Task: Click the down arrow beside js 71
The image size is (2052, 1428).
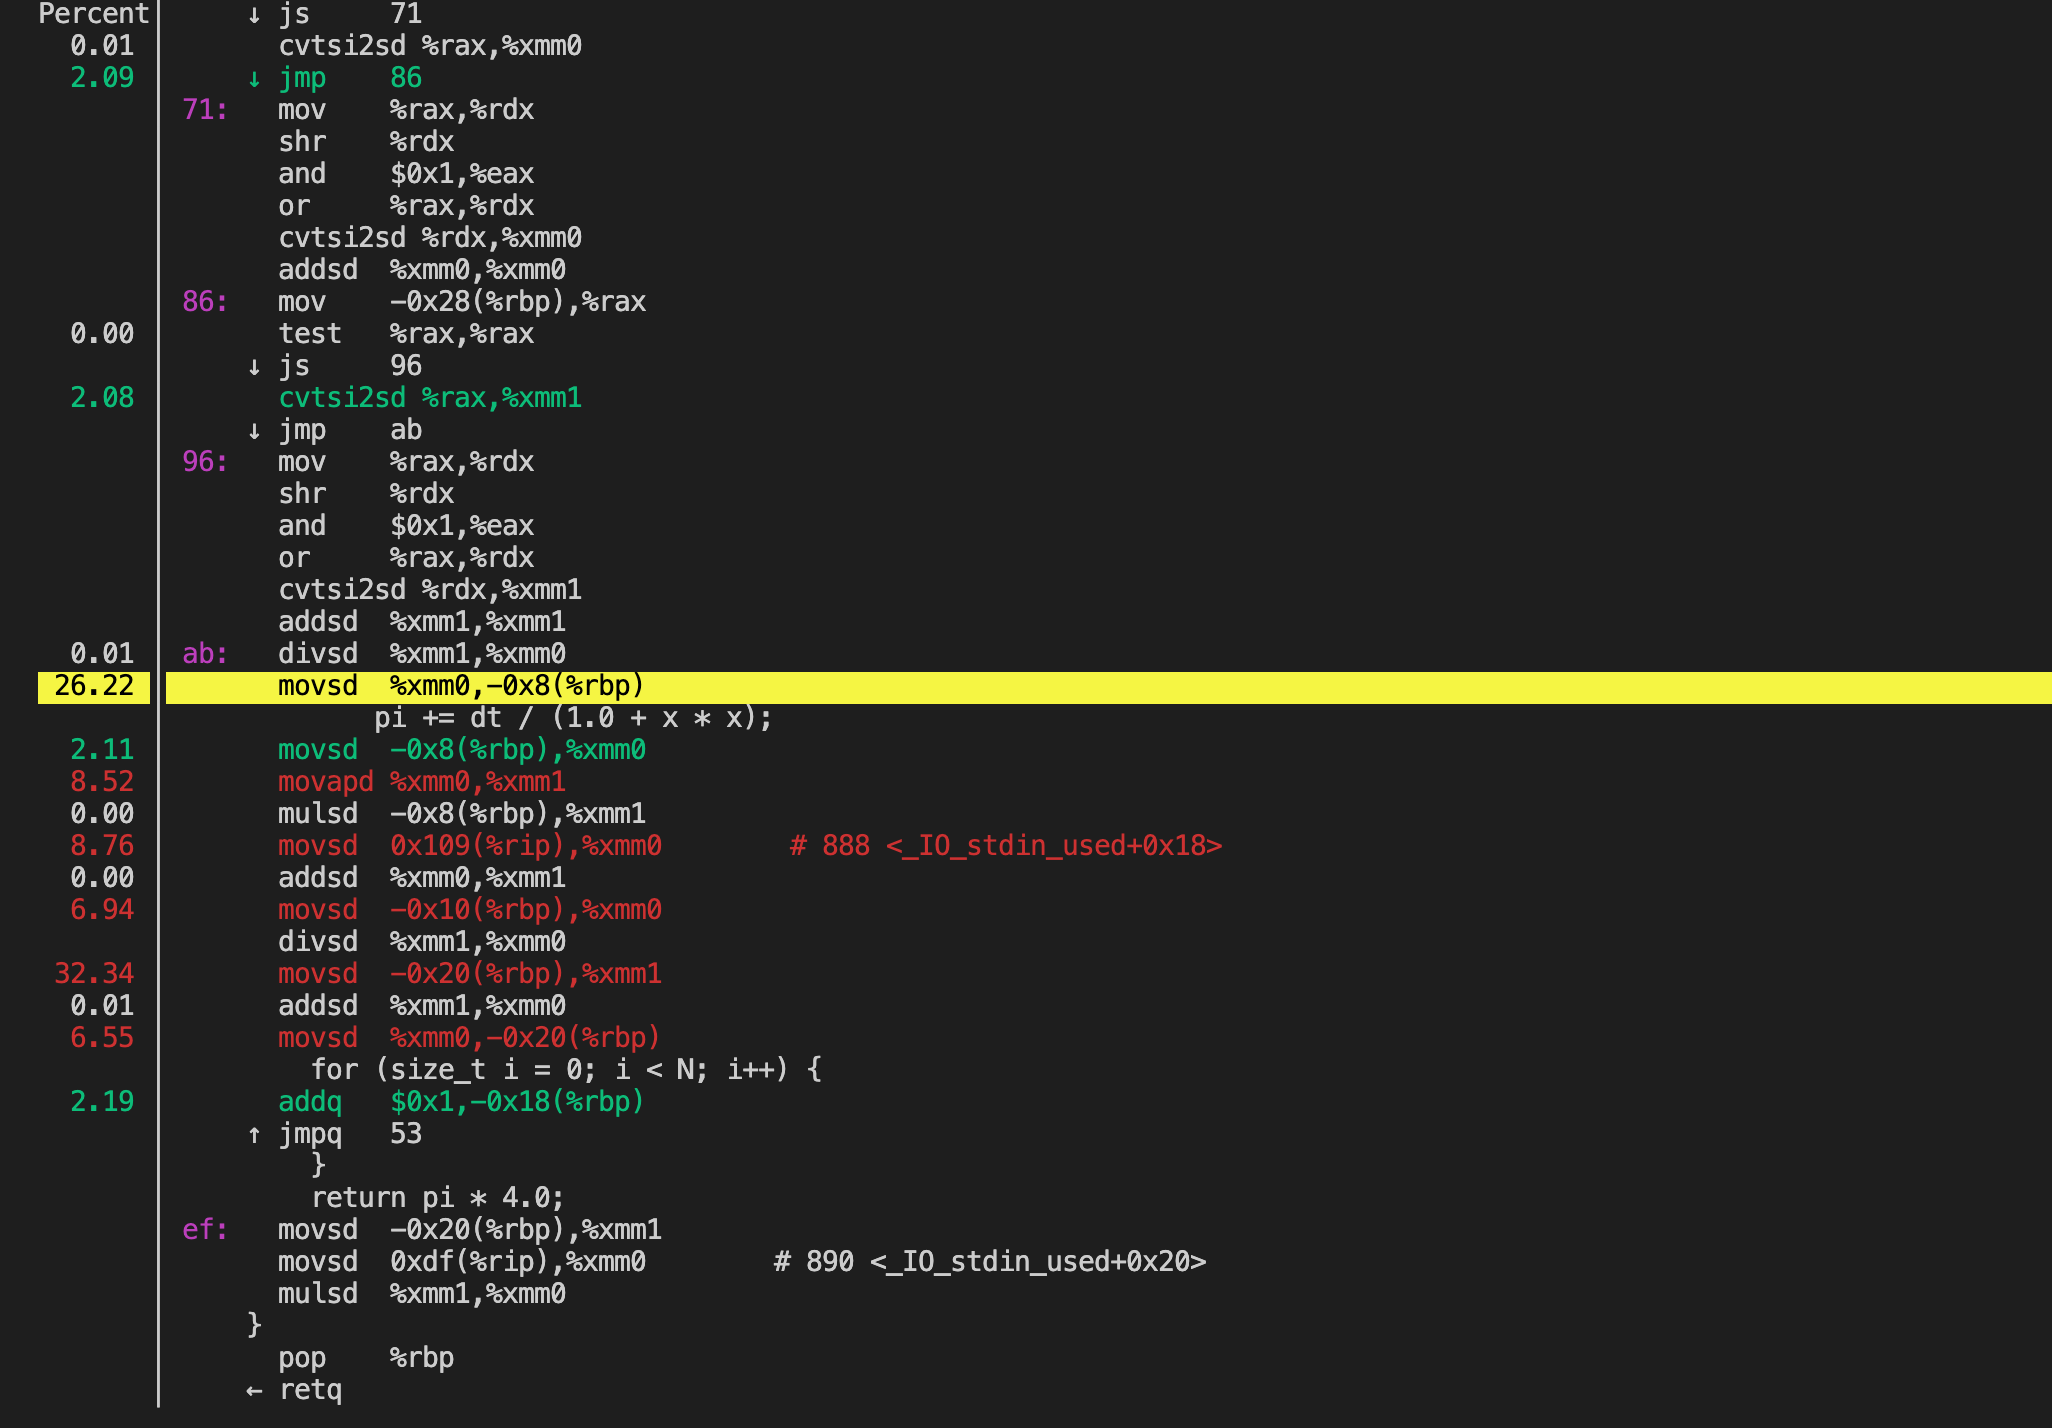Action: click(254, 15)
